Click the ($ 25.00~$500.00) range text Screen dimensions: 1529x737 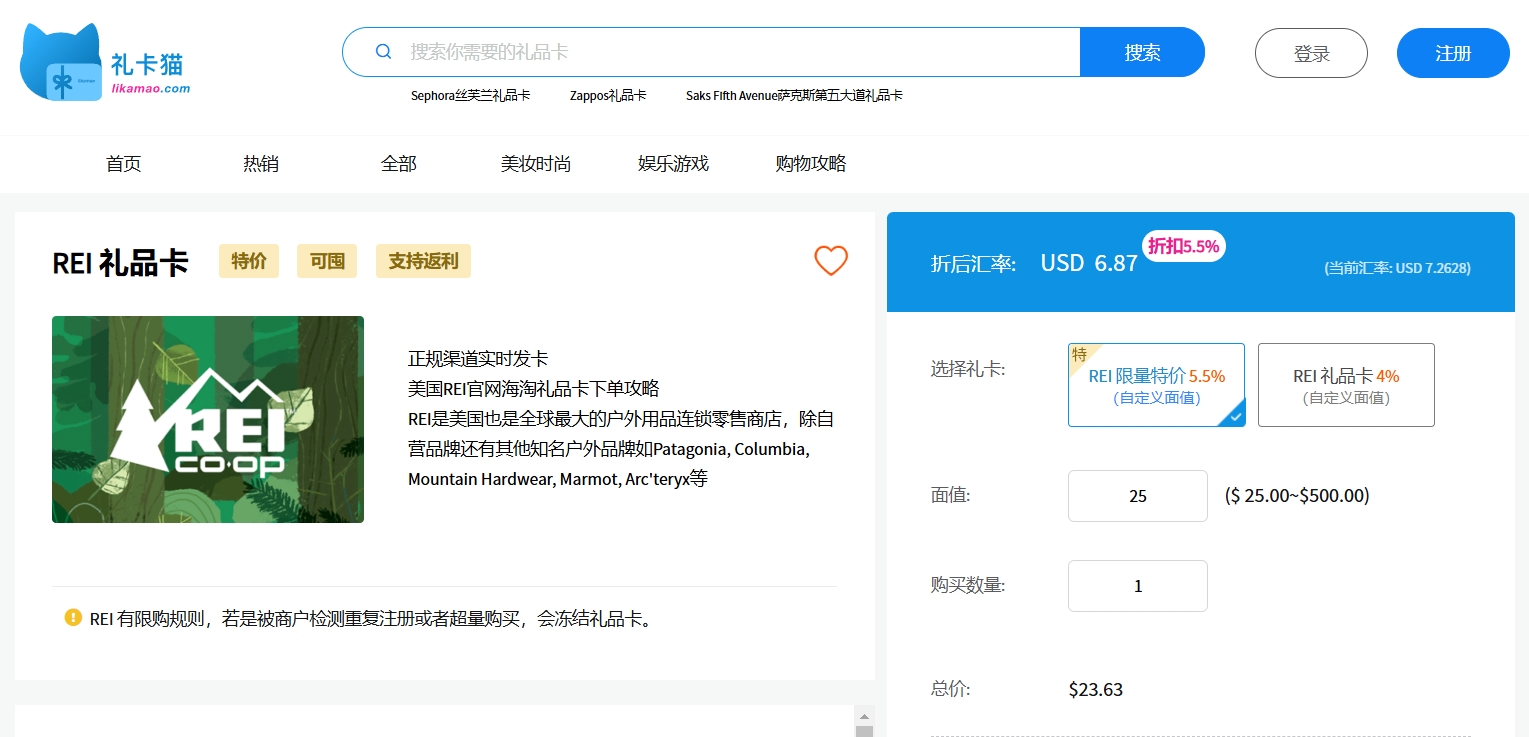[1297, 496]
